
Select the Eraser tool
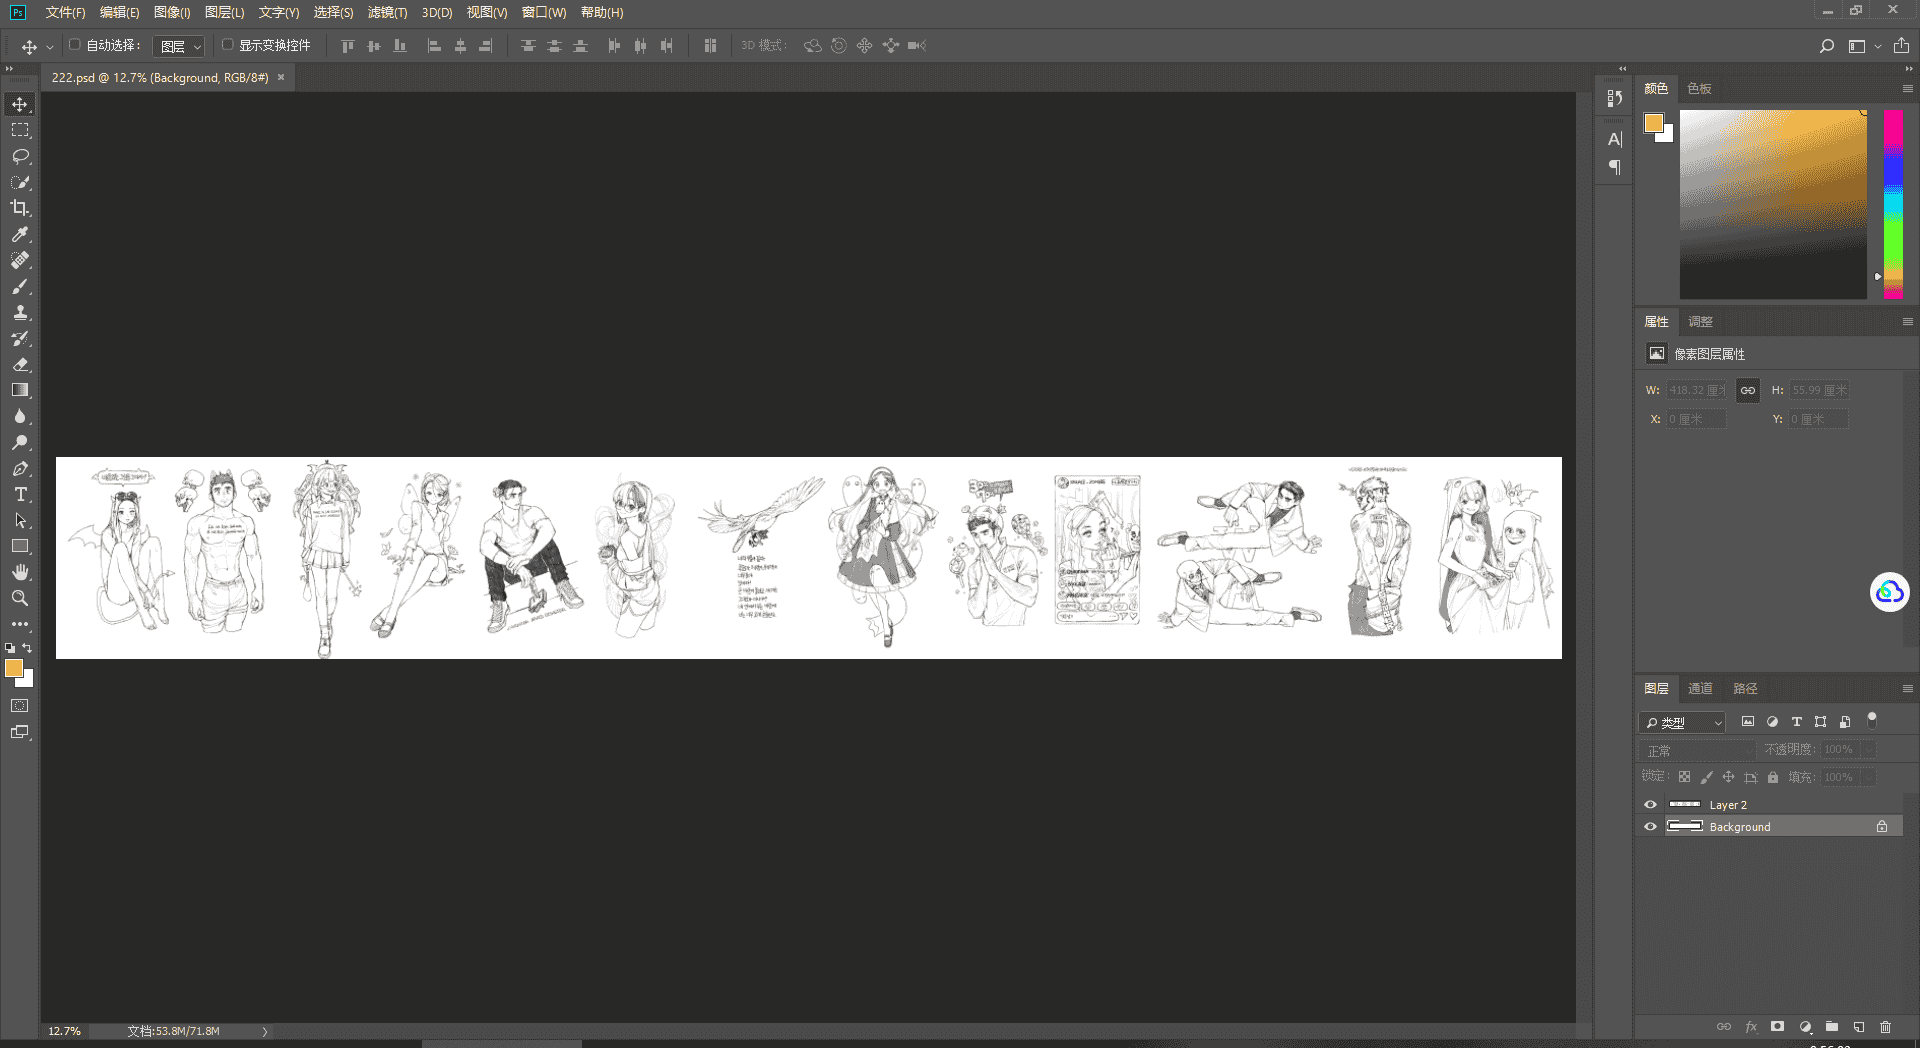[x=20, y=364]
